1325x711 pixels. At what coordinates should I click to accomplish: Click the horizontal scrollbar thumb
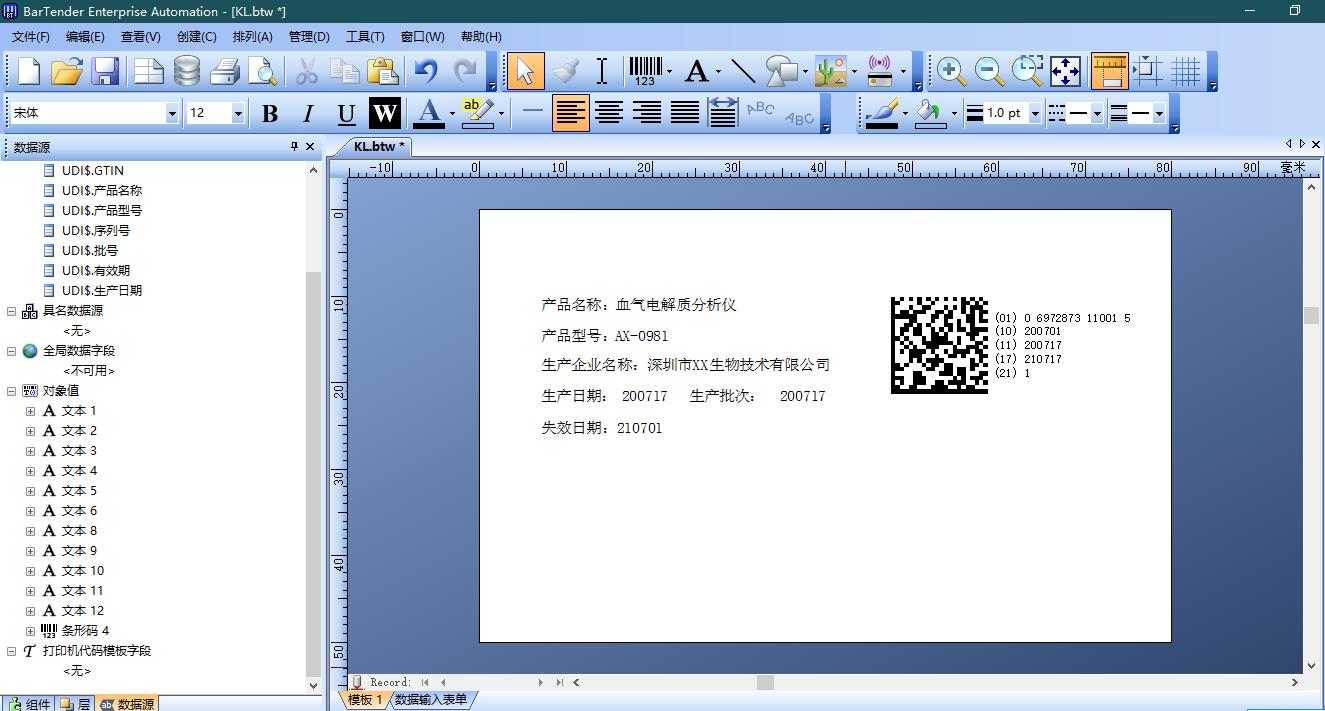tap(765, 682)
